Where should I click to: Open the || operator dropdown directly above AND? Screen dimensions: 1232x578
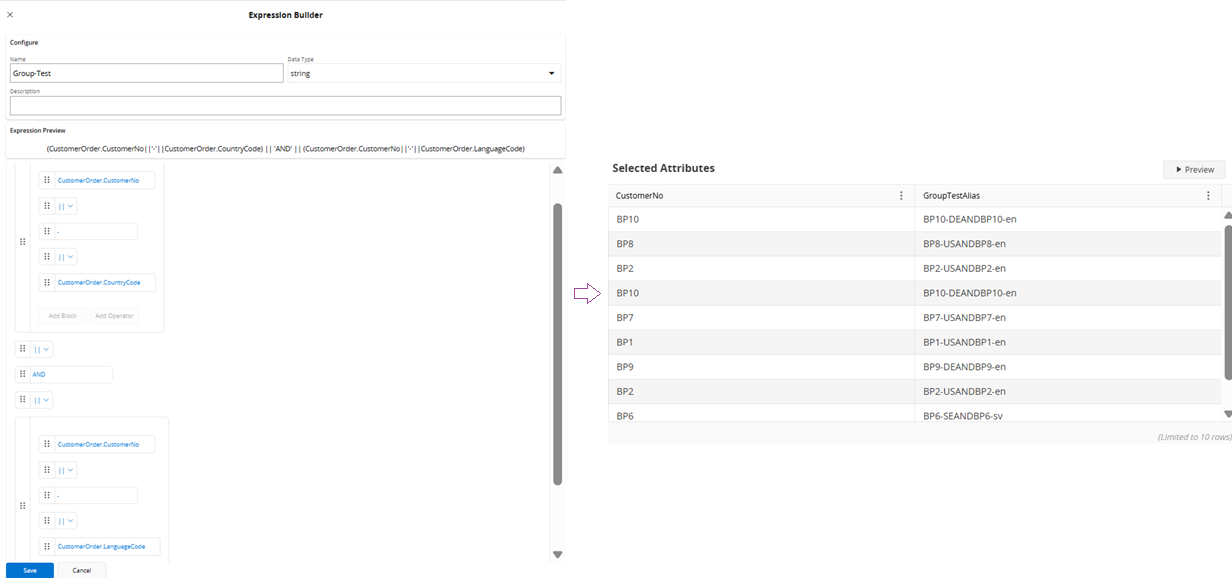(x=41, y=349)
